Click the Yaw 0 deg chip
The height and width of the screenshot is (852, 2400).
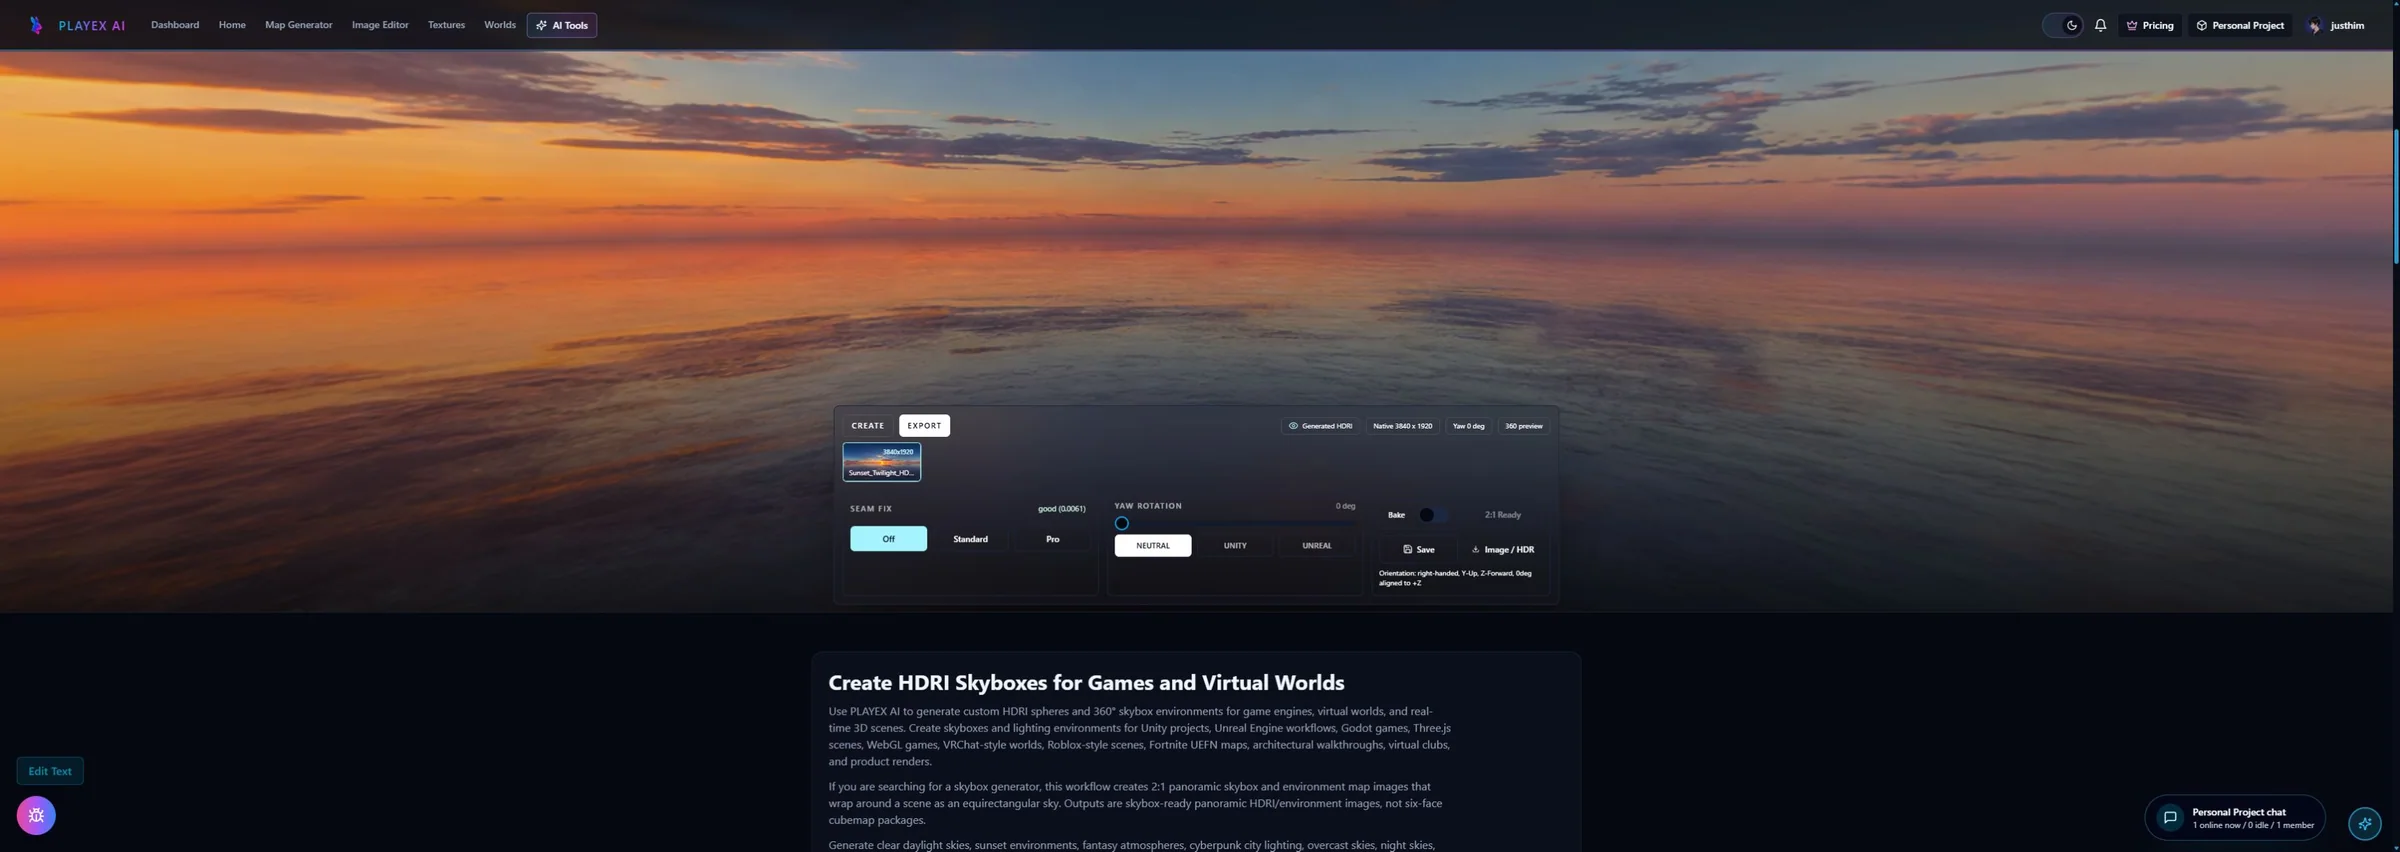[x=1468, y=426]
